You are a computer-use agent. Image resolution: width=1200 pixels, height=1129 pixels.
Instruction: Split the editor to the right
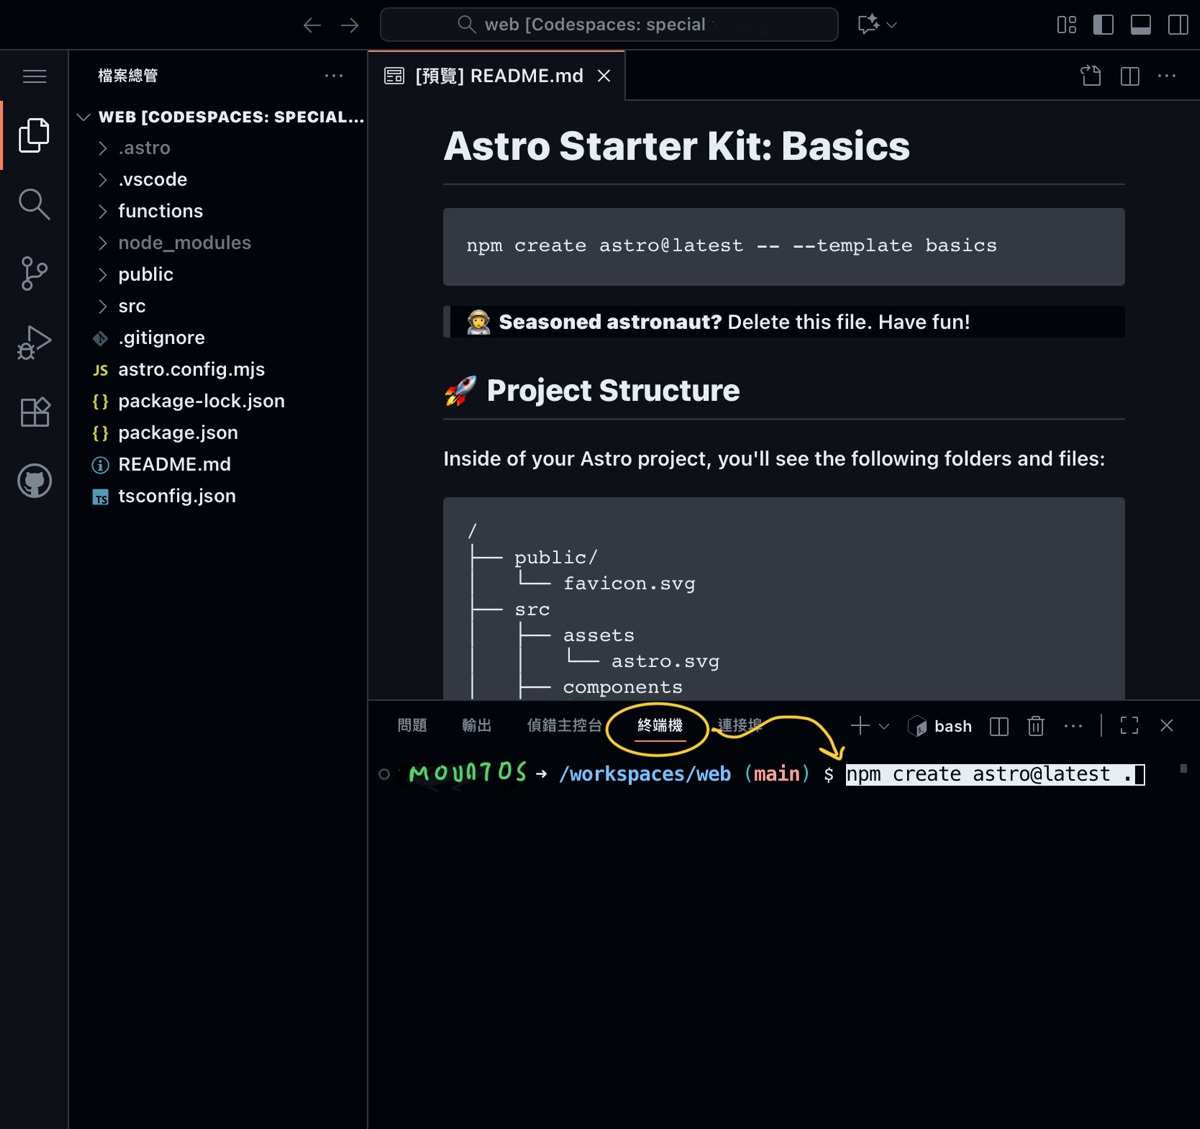pyautogui.click(x=1130, y=76)
